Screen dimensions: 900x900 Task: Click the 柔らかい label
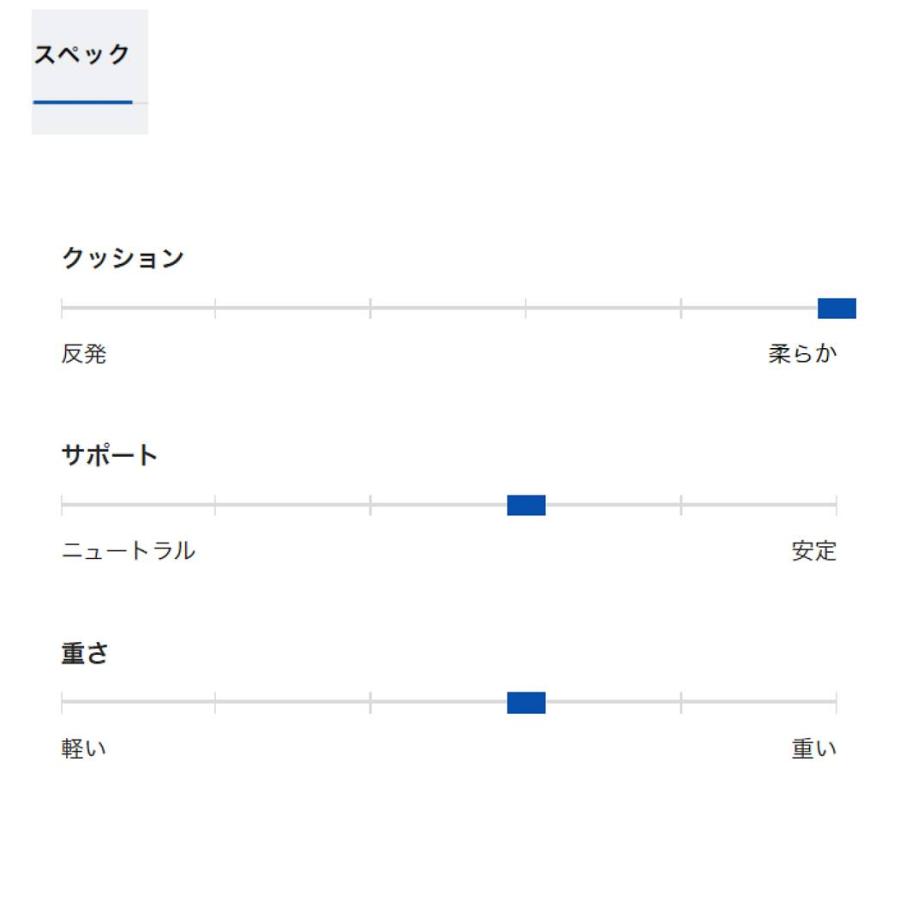tap(802, 354)
